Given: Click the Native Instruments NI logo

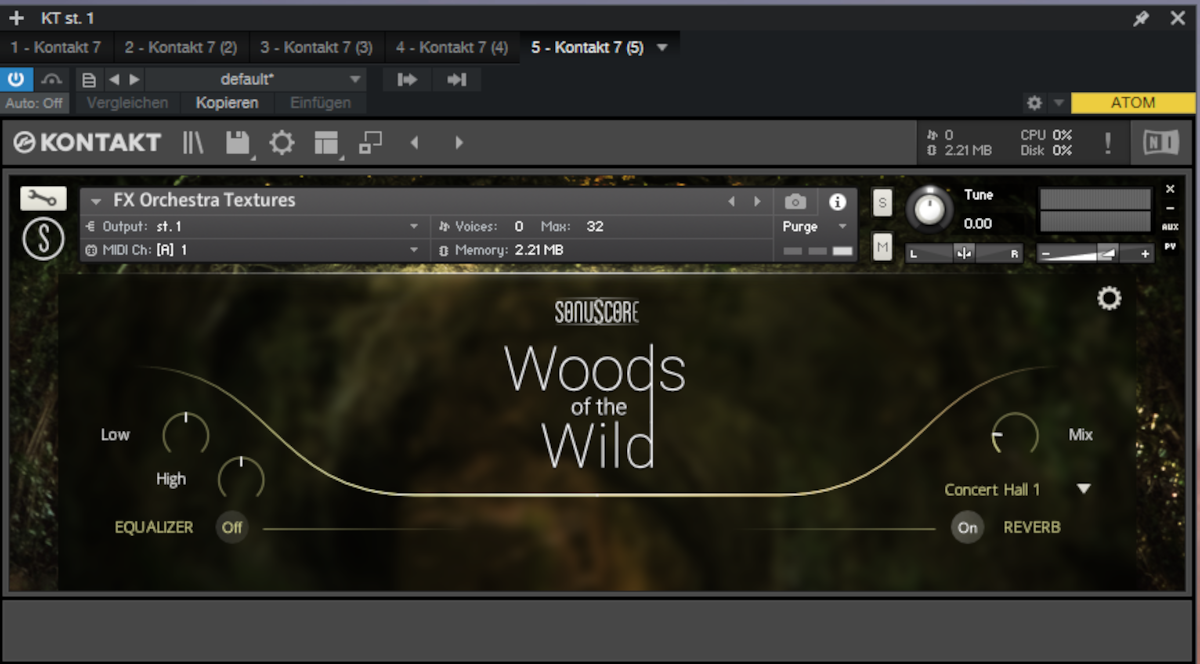Looking at the screenshot, I should (1161, 143).
